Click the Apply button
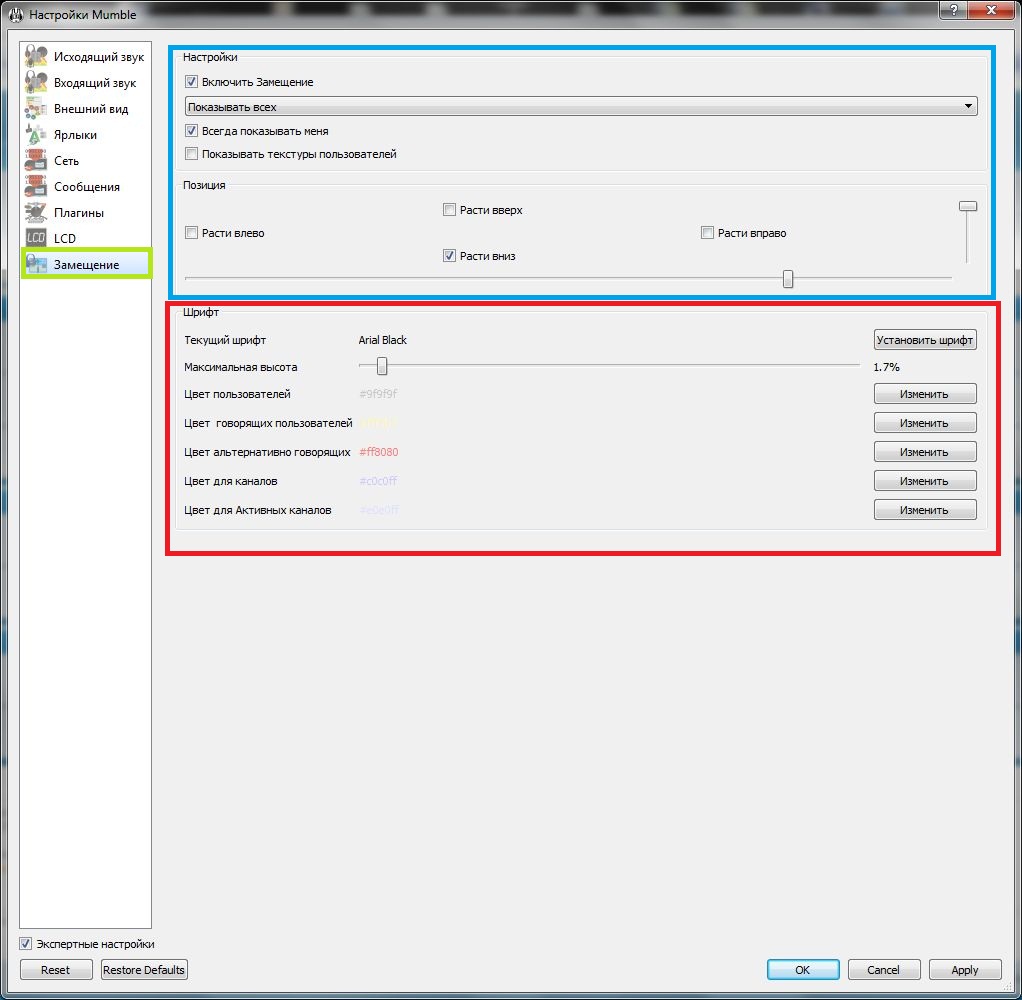The height and width of the screenshot is (1000, 1022). click(965, 970)
